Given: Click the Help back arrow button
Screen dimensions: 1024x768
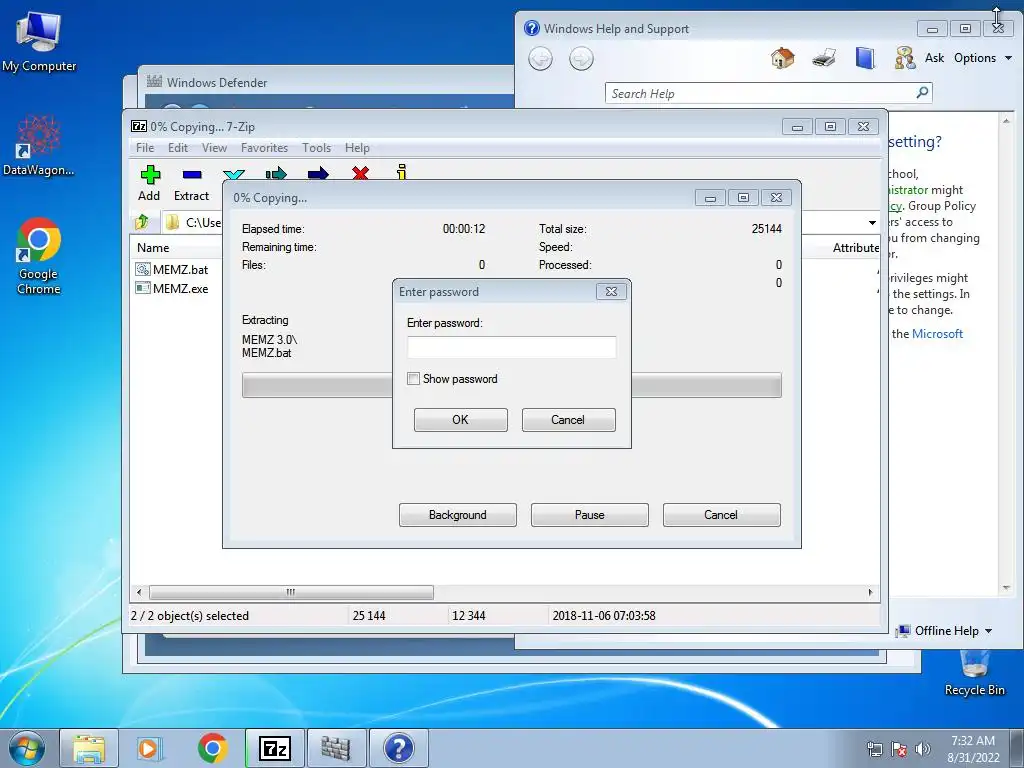Looking at the screenshot, I should pos(540,59).
